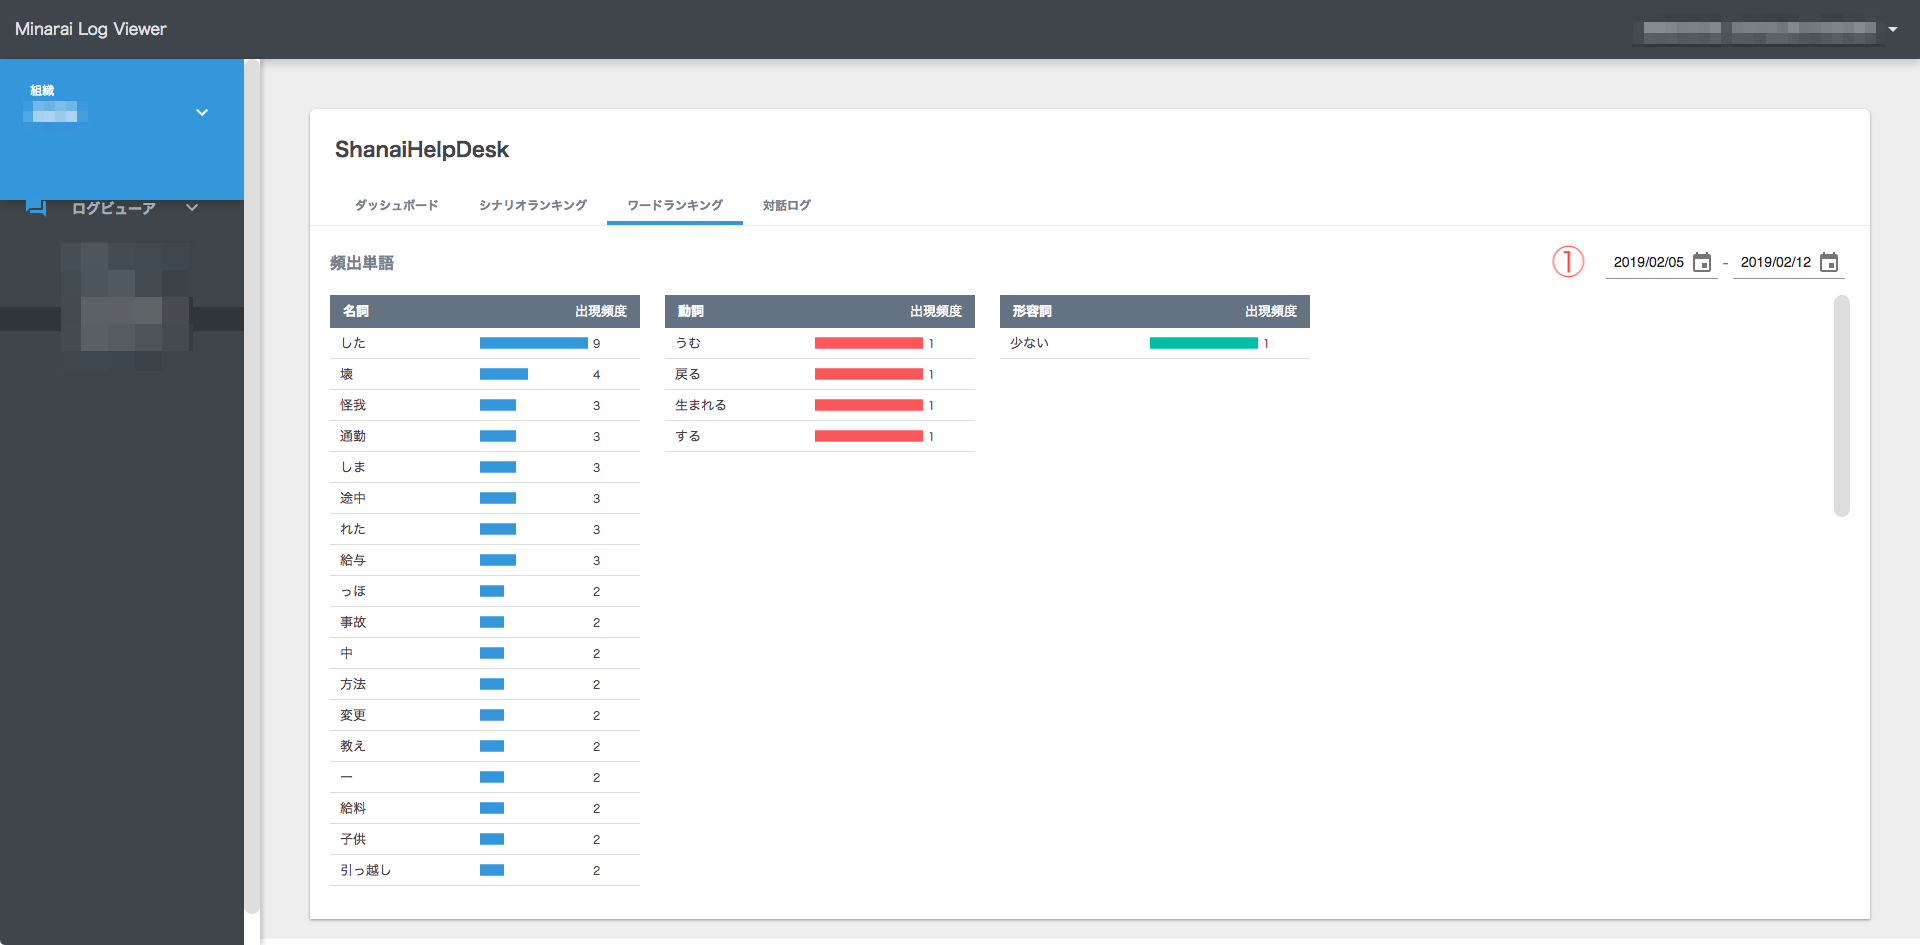Screen dimensions: 1920x945
Task: Select the verb row 生まれる
Action: pos(820,405)
